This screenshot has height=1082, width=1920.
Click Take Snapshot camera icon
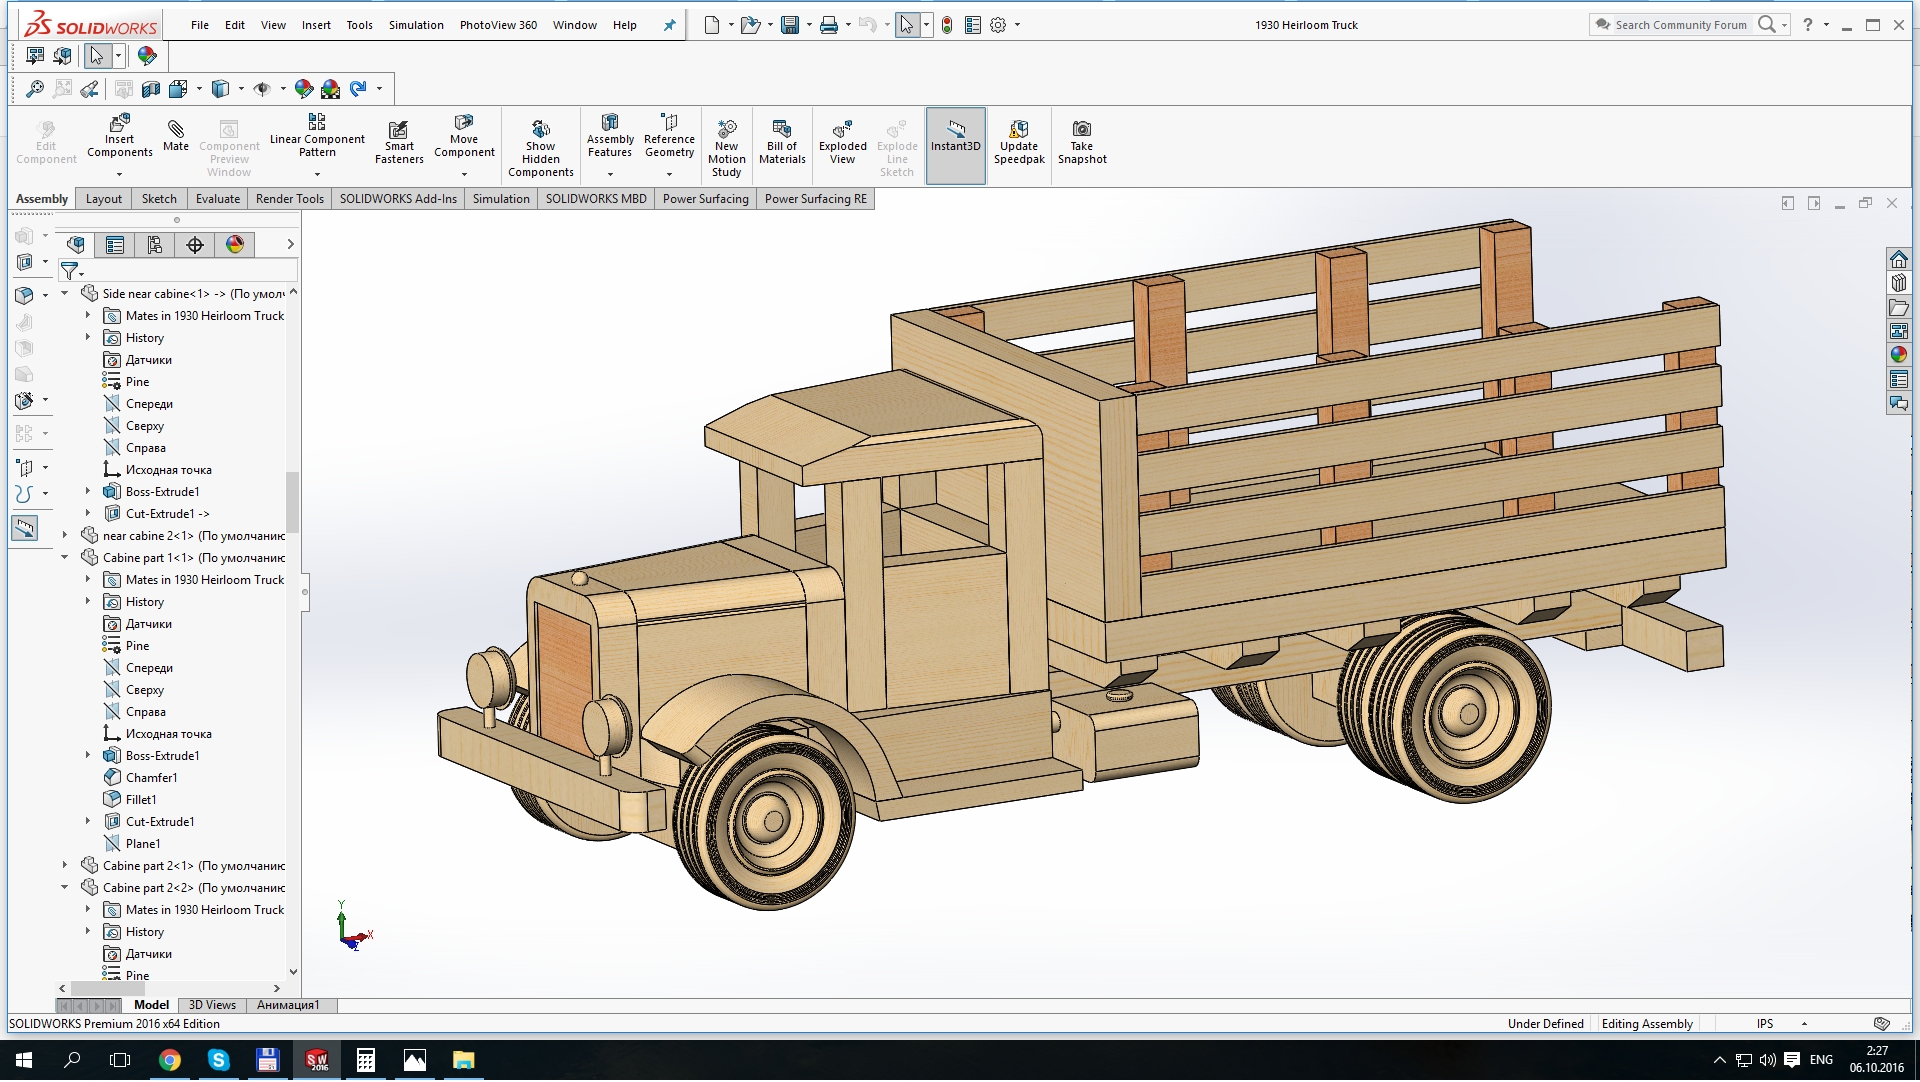pos(1082,130)
